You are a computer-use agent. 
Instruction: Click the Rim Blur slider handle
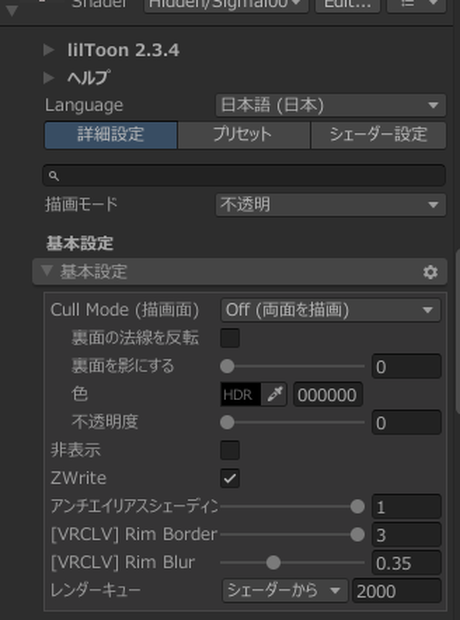pyautogui.click(x=273, y=562)
